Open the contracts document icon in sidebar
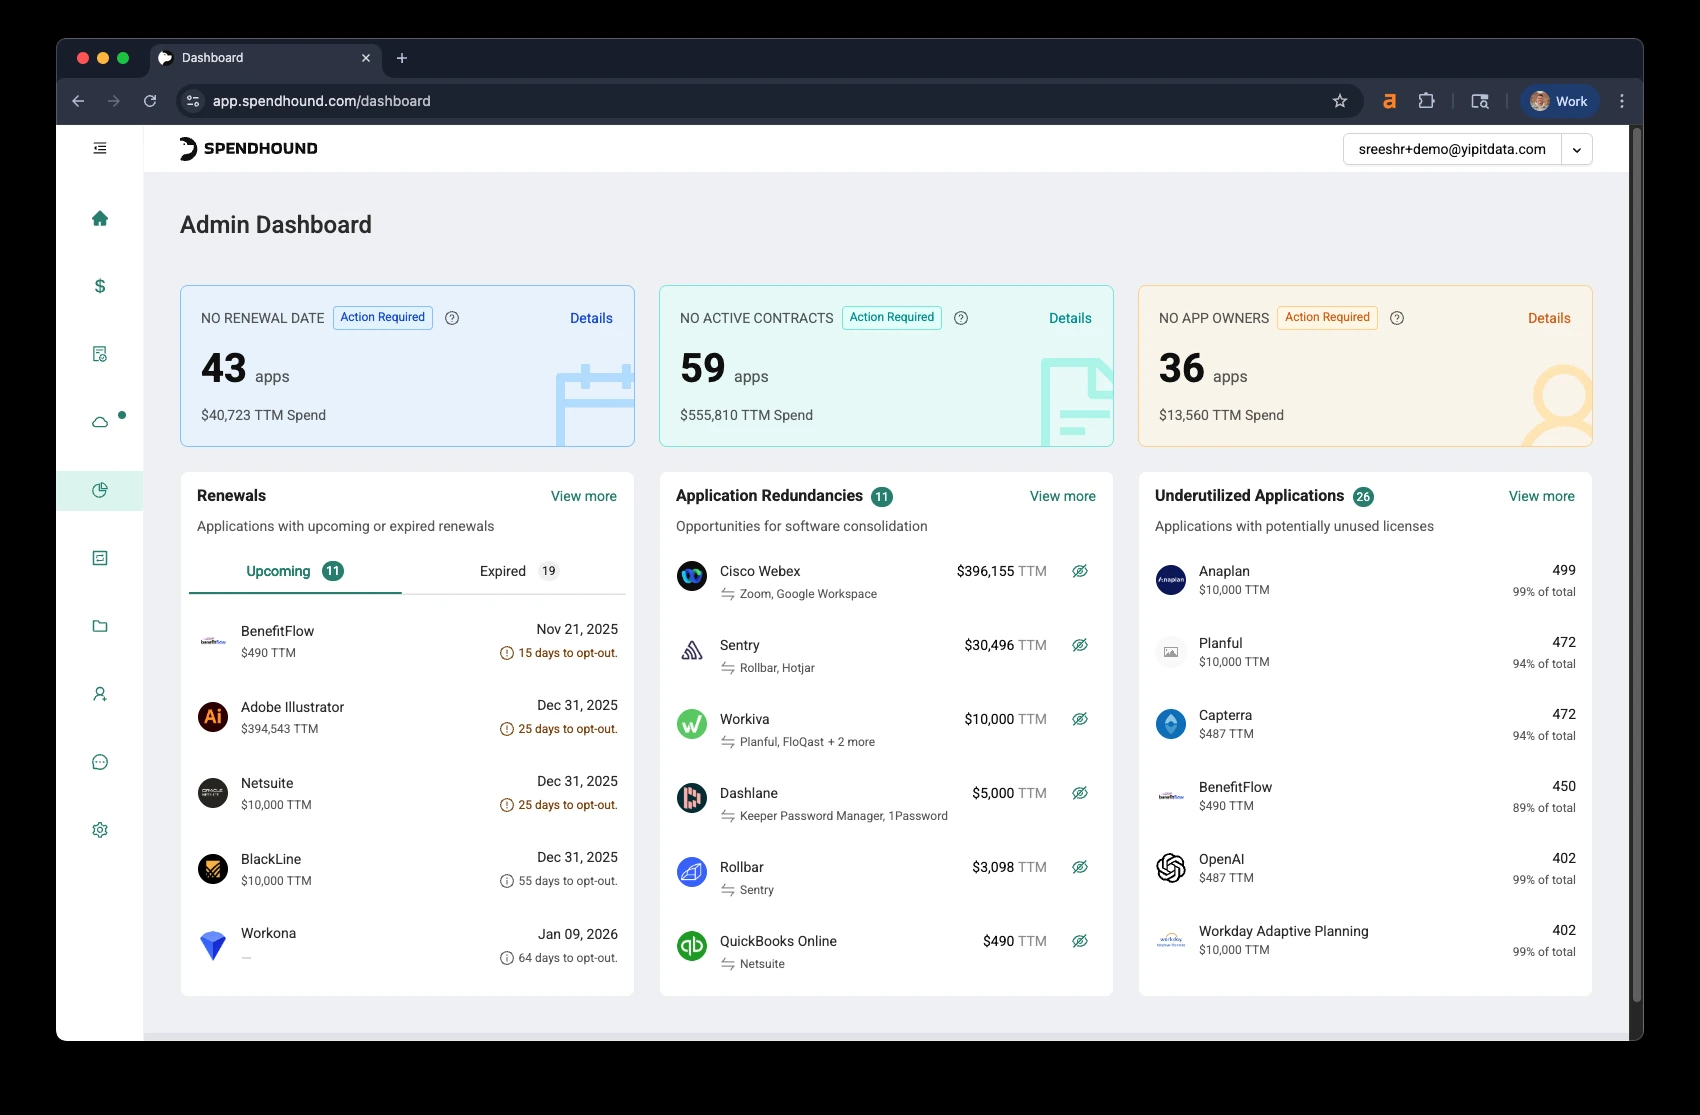The height and width of the screenshot is (1115, 1700). pos(100,354)
